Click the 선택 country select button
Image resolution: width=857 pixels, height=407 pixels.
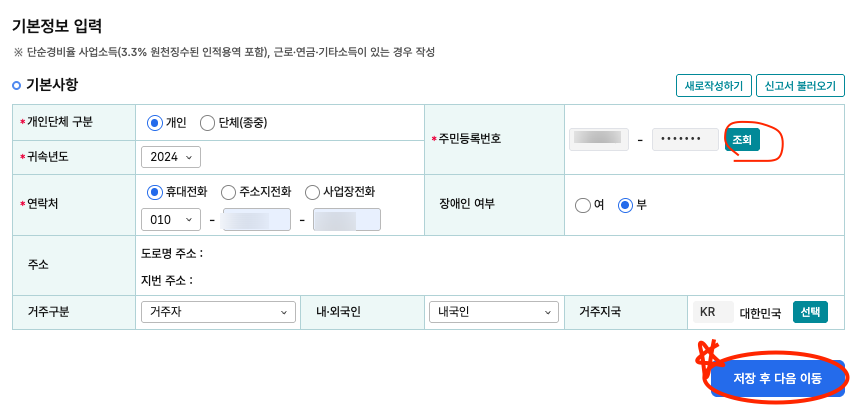click(811, 312)
